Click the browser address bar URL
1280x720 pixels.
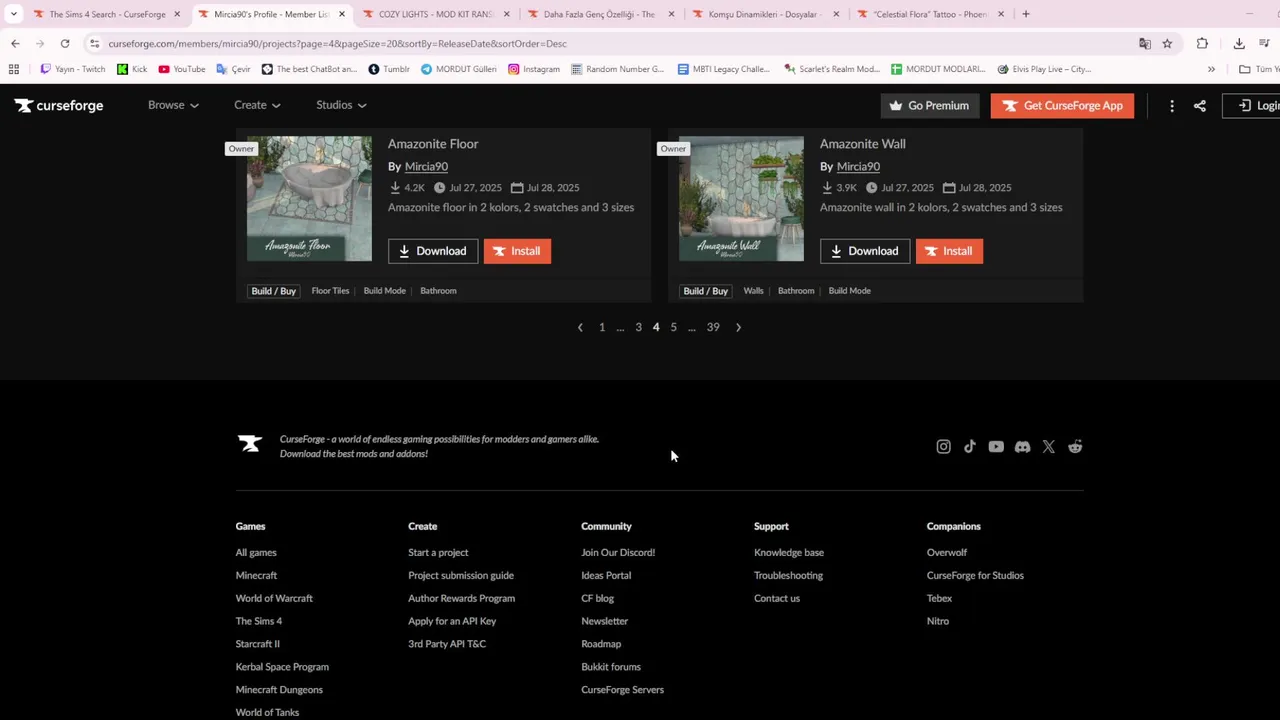pos(337,43)
